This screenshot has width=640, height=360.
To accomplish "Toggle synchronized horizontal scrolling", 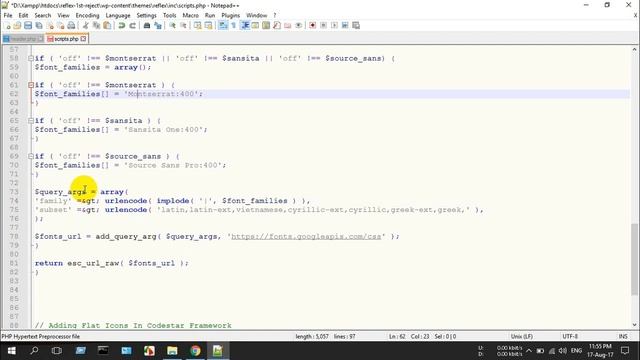I will tap(208, 25).
